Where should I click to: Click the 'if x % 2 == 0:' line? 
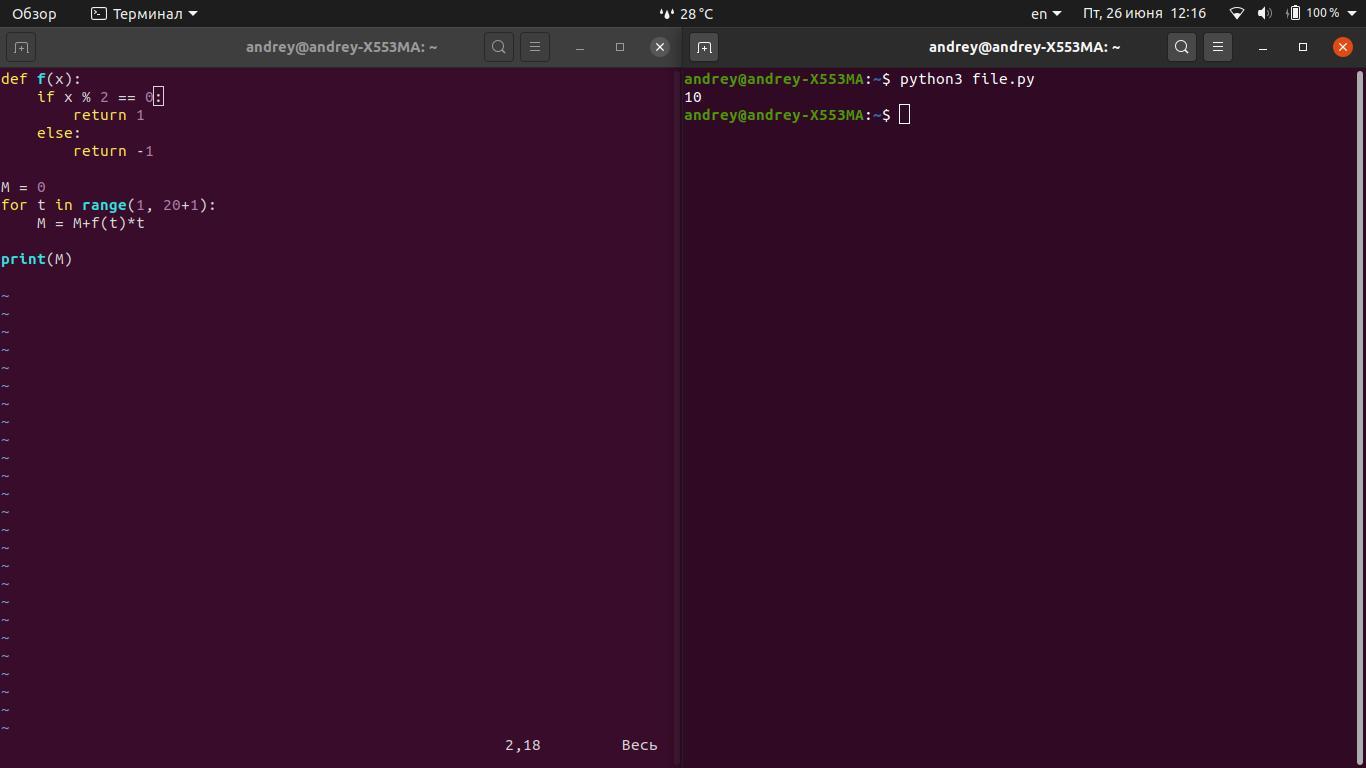[x=100, y=97]
